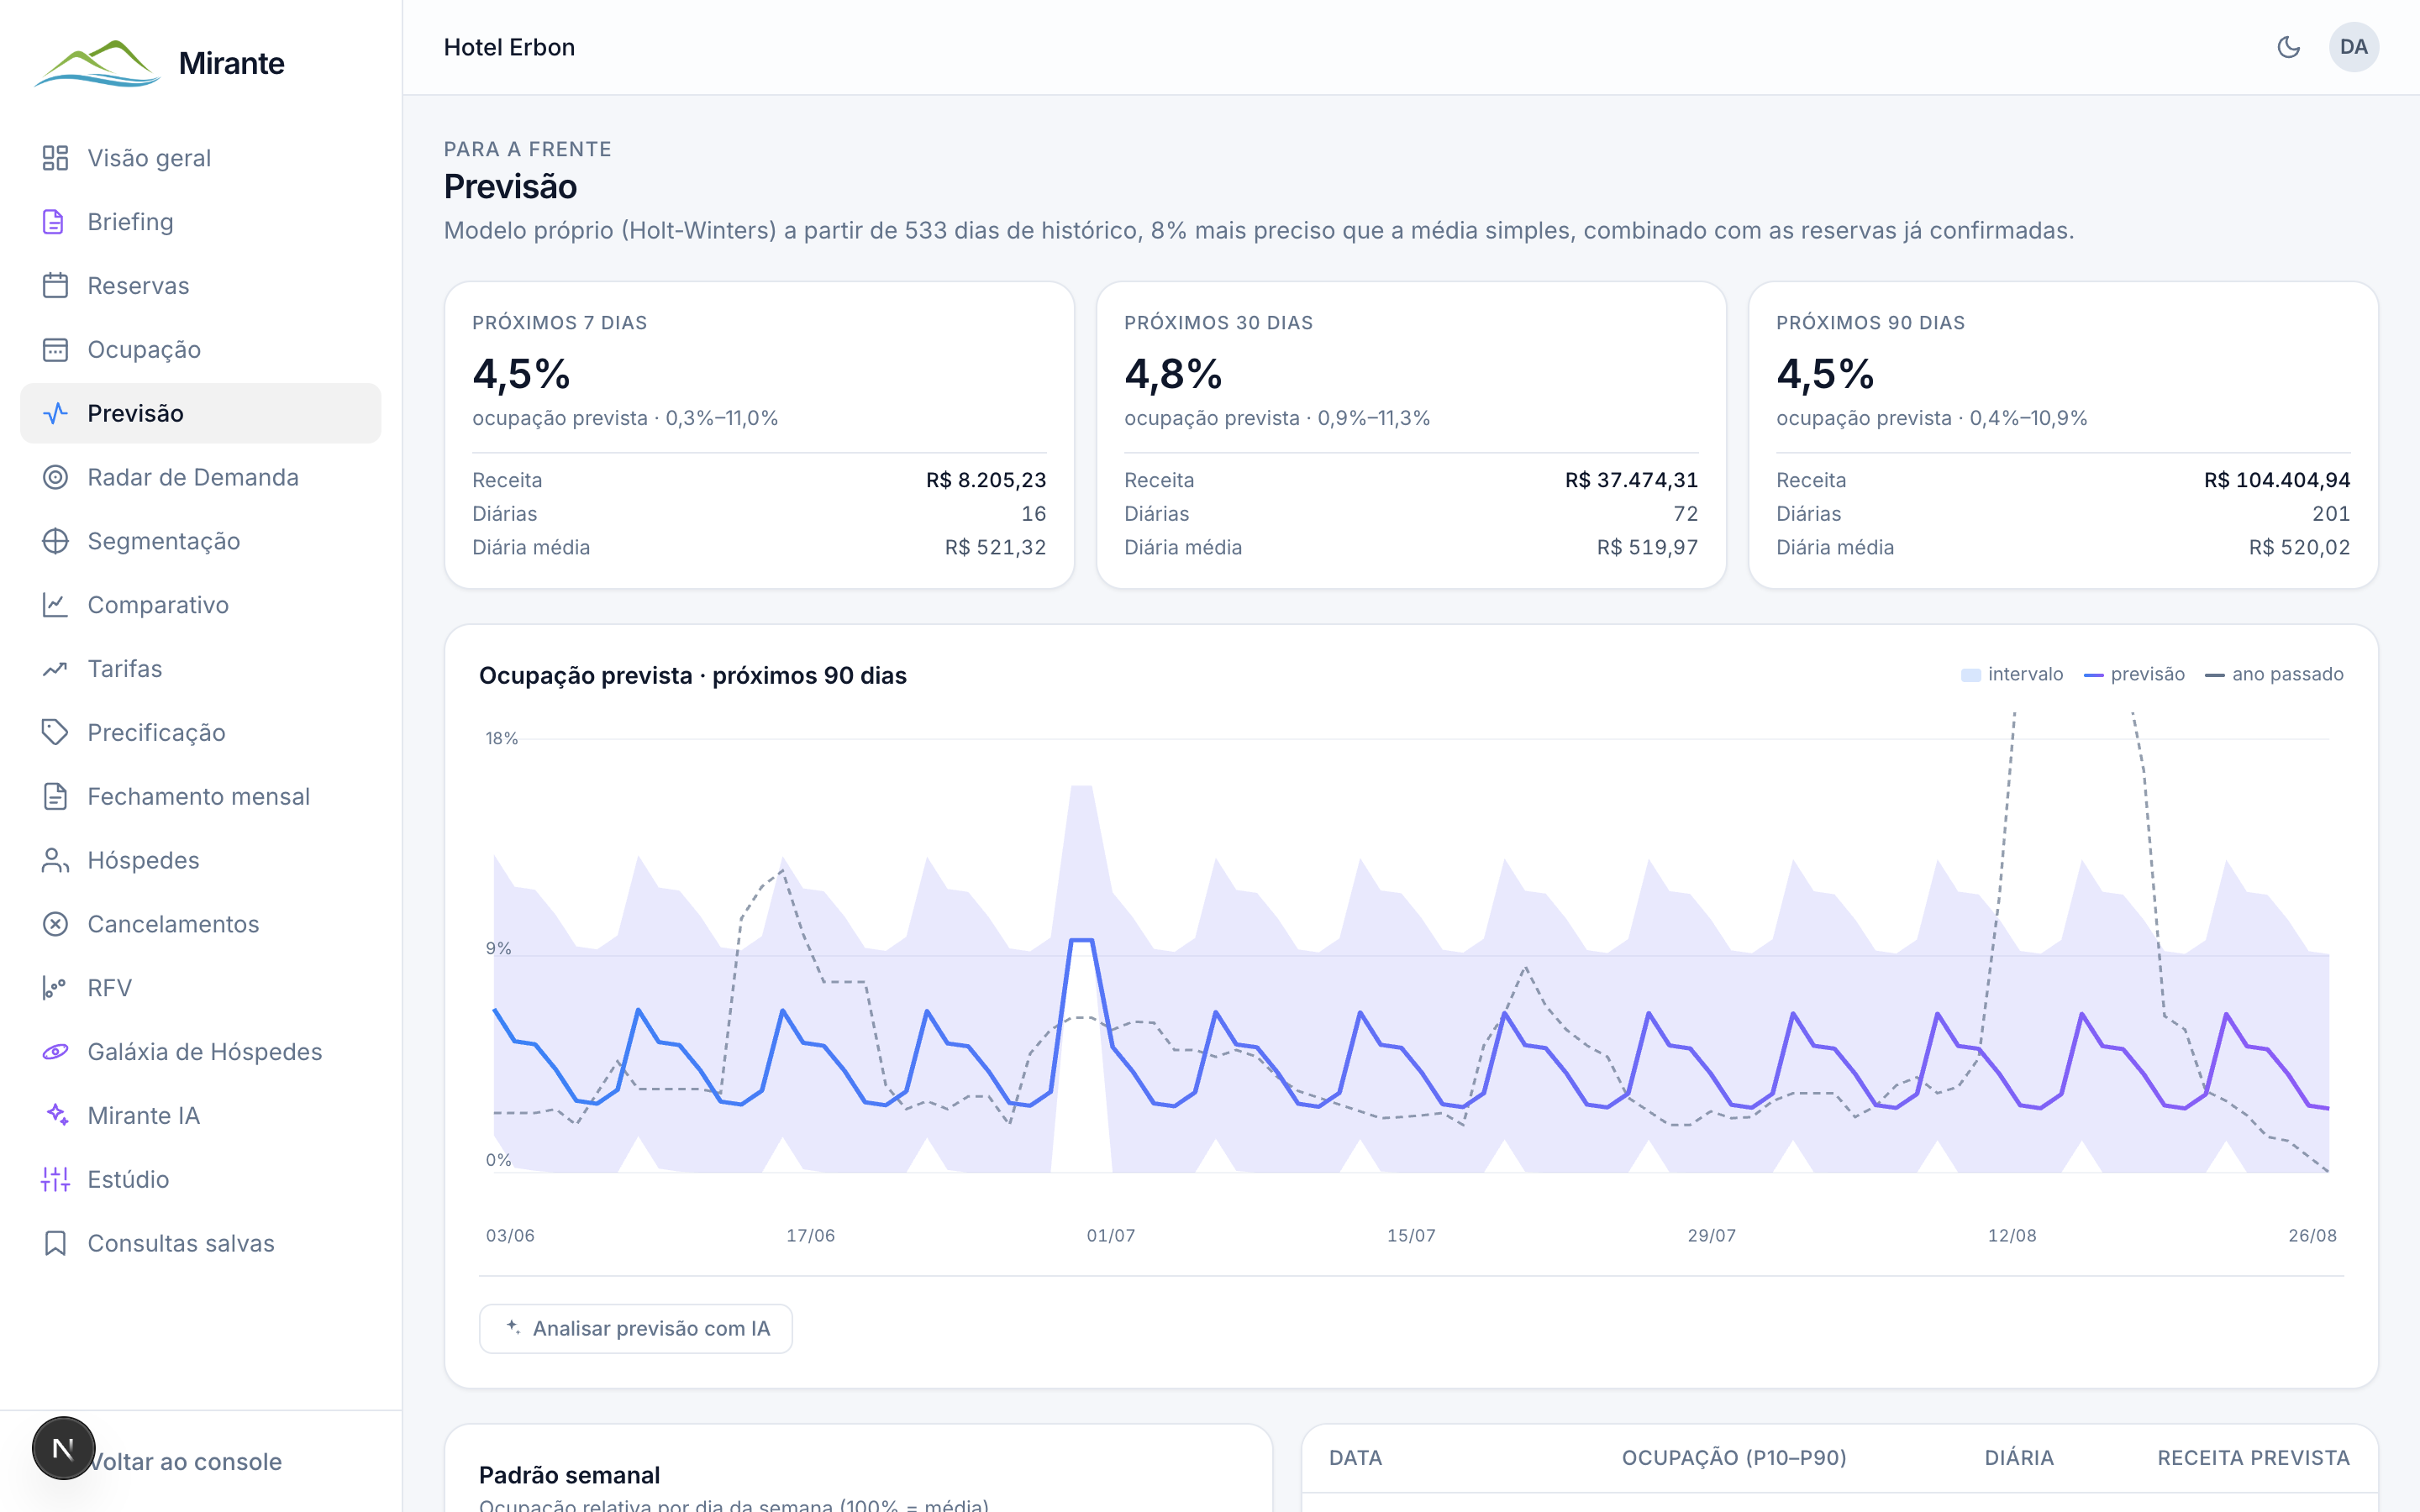Click the Voltar ao console link

pyautogui.click(x=186, y=1462)
